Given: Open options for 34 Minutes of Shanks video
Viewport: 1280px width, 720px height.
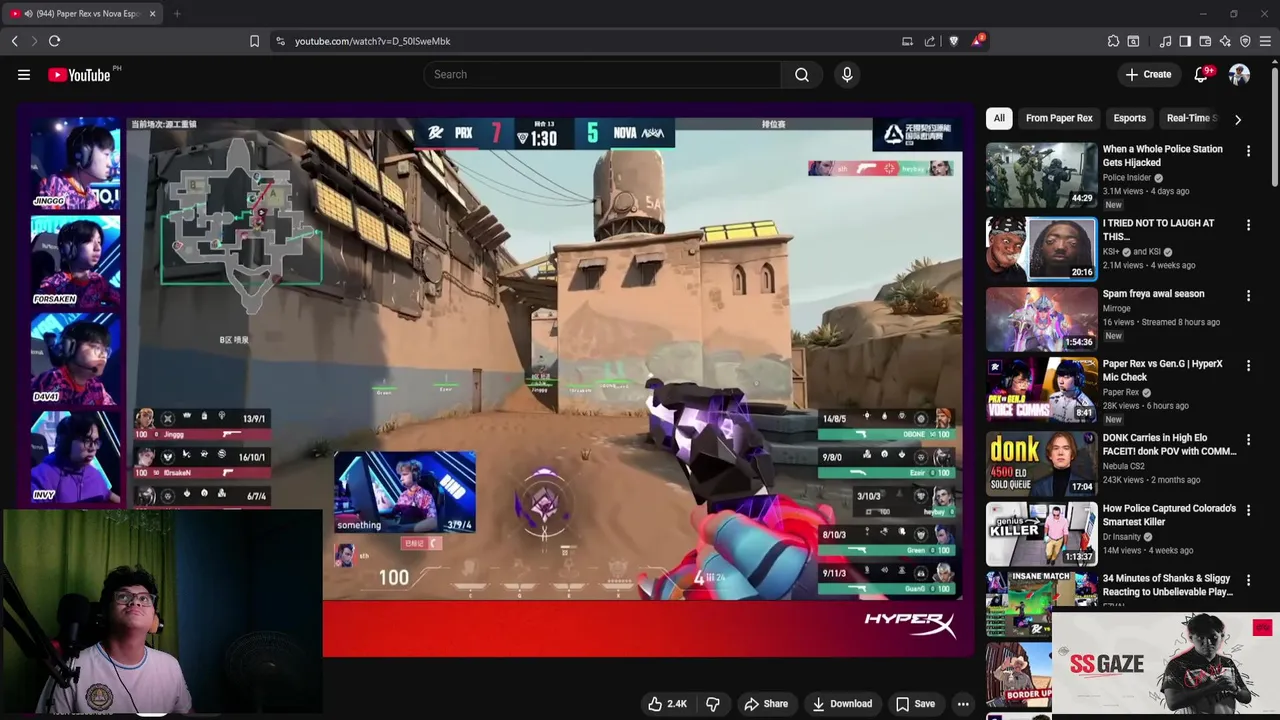Looking at the screenshot, I should tap(1248, 580).
